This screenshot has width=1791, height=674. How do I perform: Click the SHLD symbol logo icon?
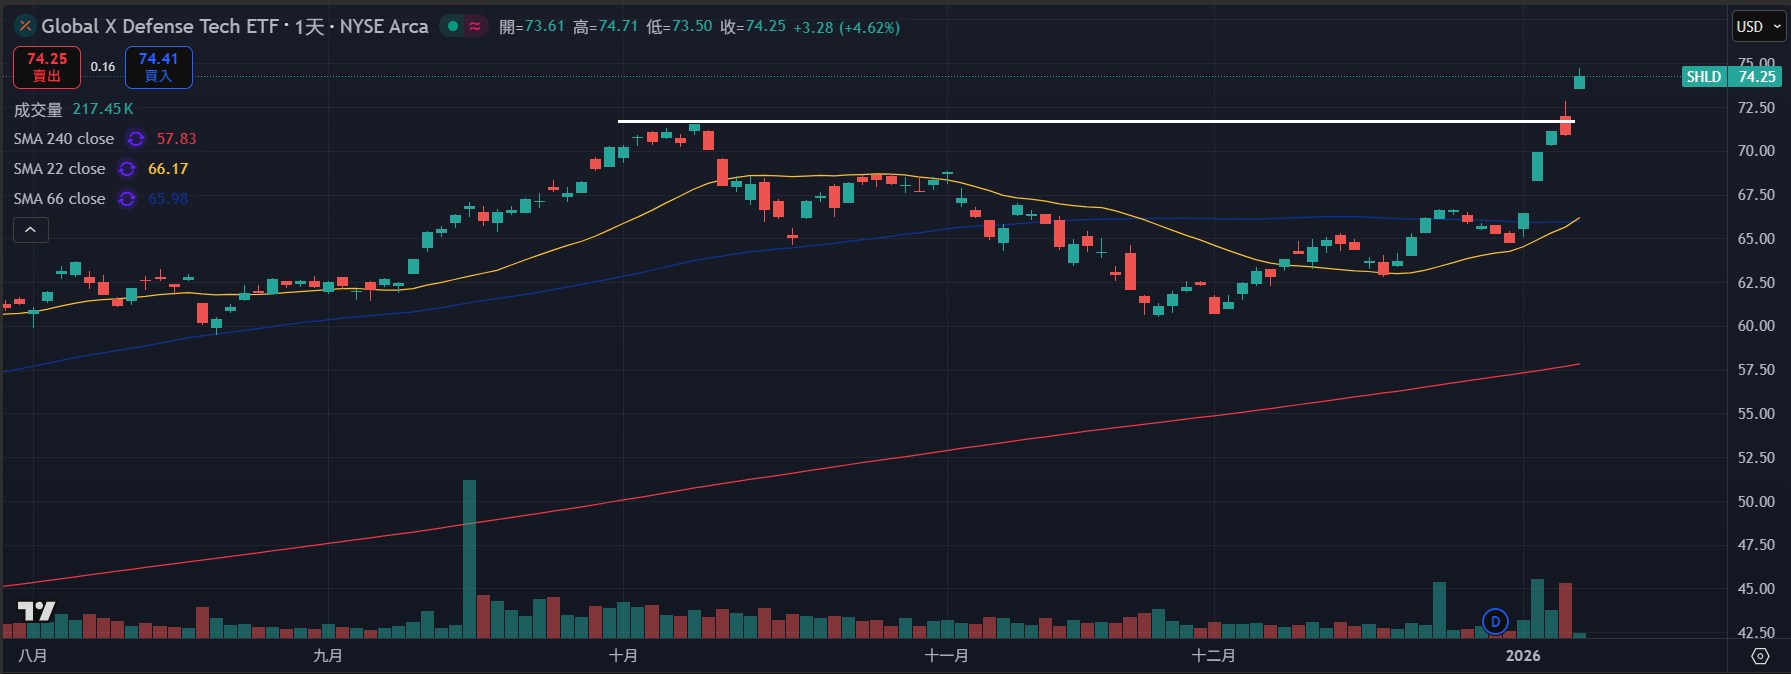[25, 27]
